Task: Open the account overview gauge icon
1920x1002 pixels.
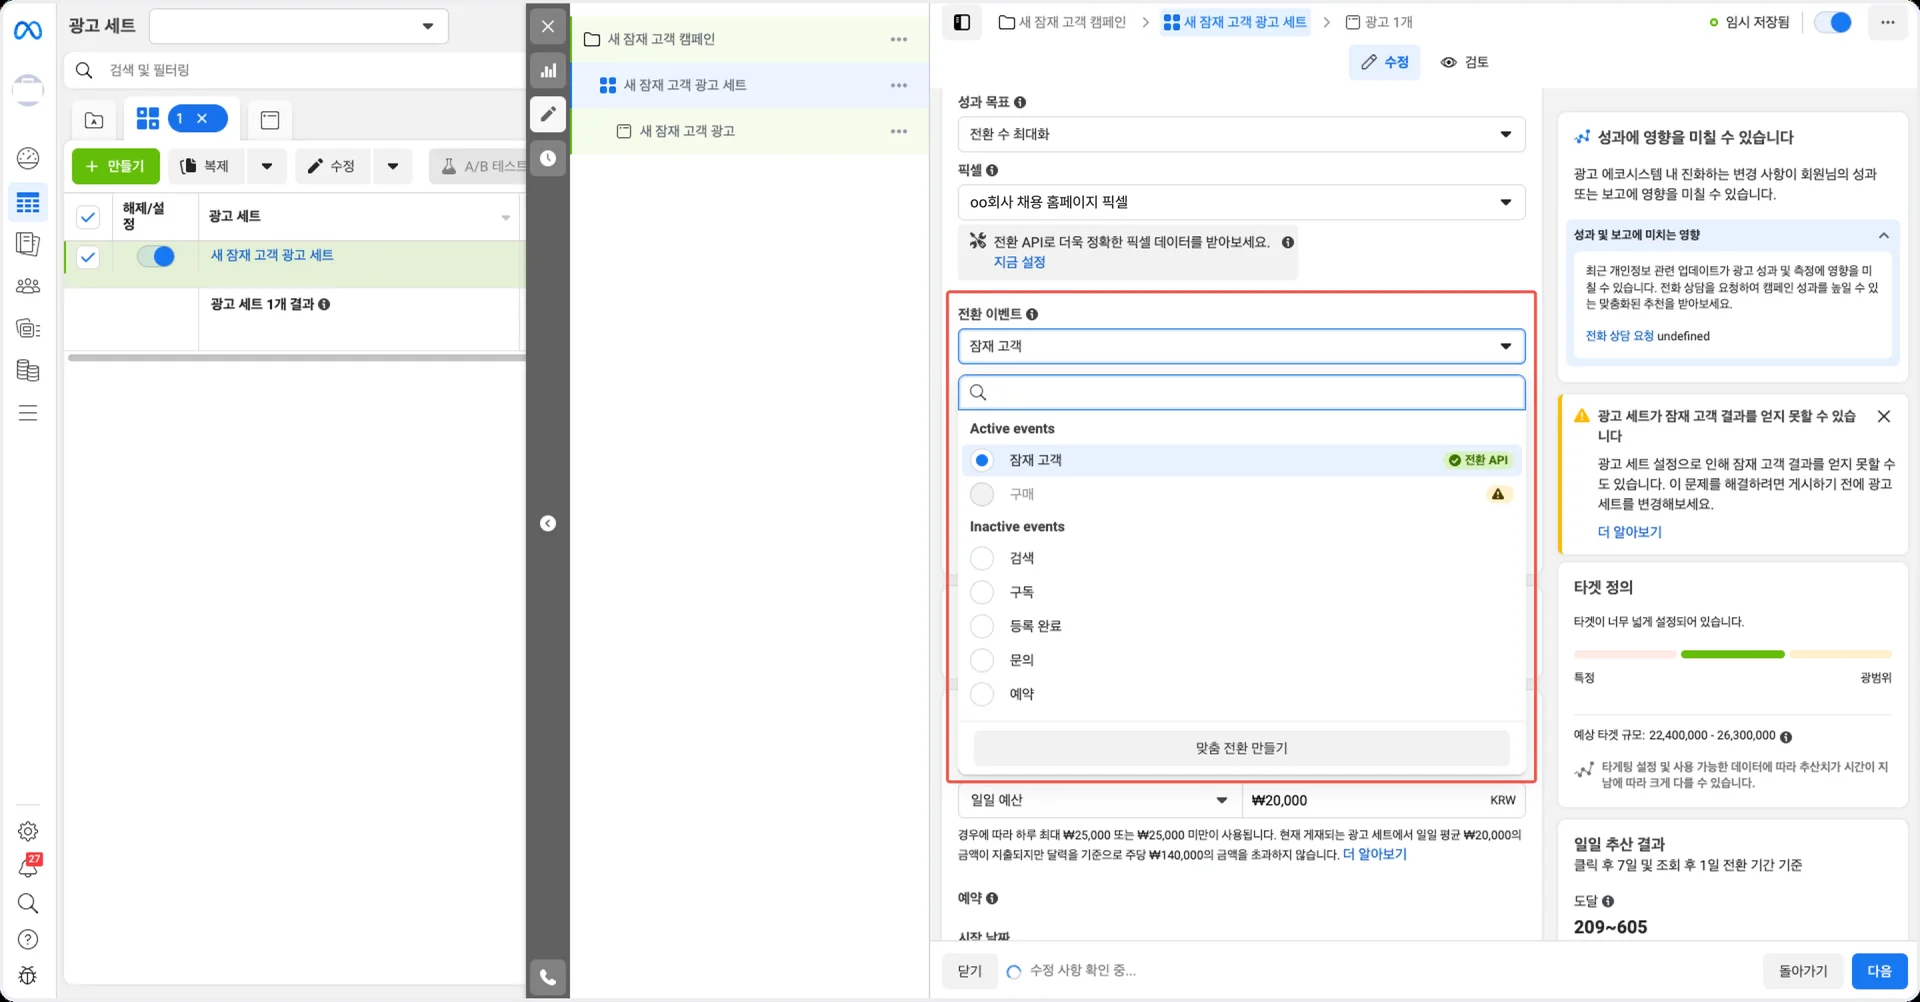Action: click(x=28, y=158)
